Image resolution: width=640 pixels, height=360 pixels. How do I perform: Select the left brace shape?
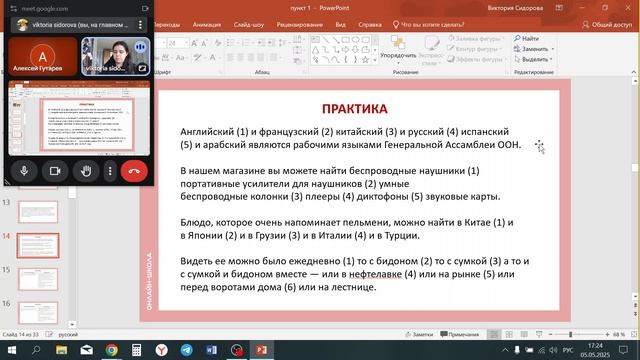pos(345,60)
